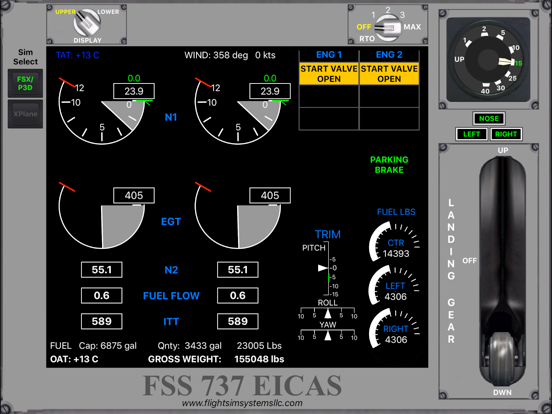Click the roll trim scale pointer

pos(328,313)
